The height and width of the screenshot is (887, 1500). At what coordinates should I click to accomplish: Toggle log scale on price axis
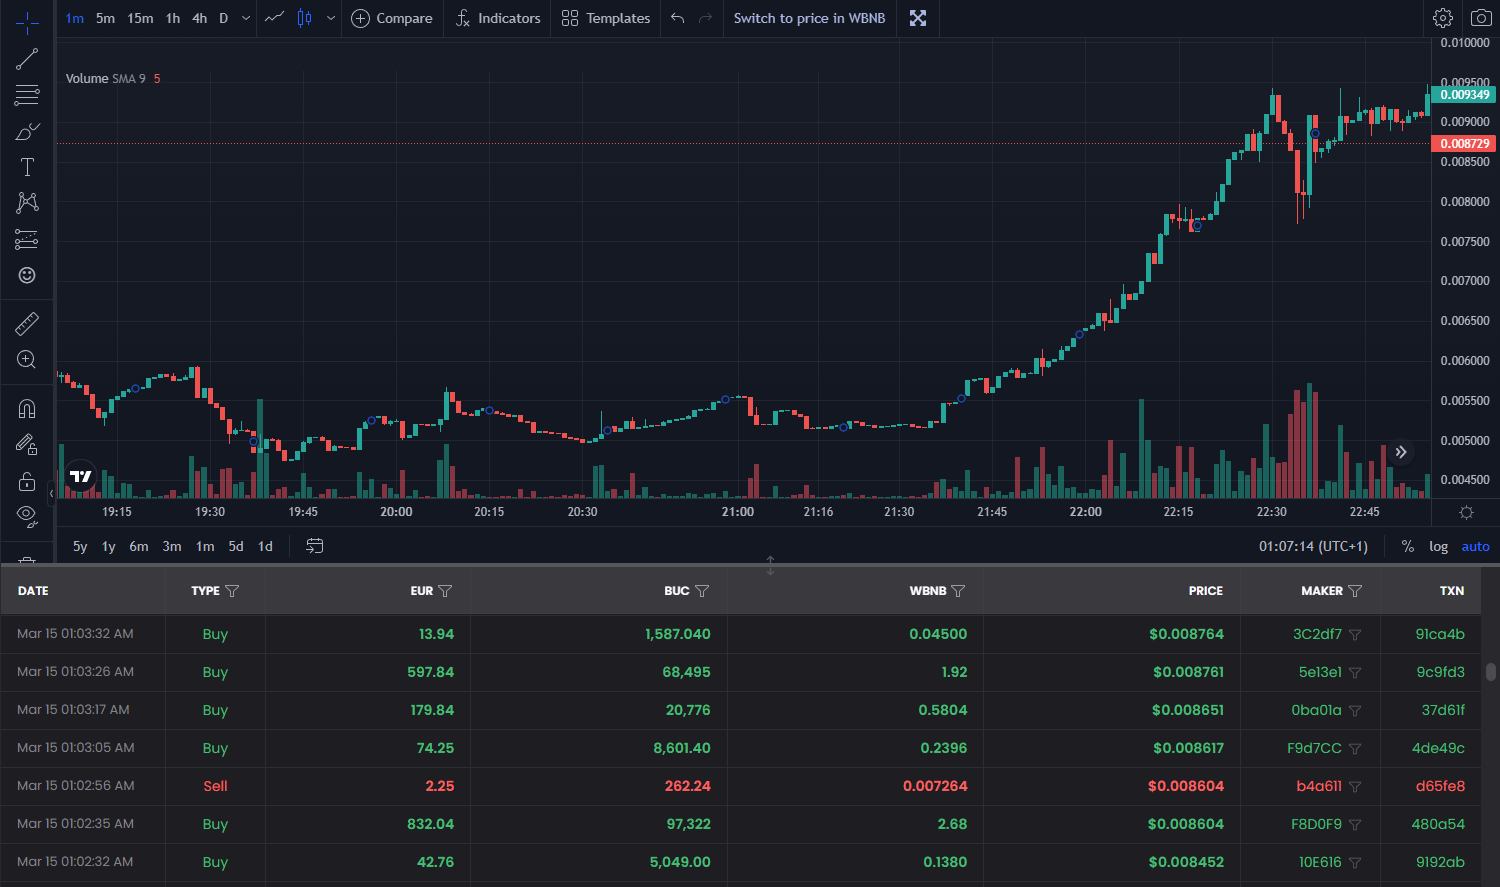coord(1438,546)
